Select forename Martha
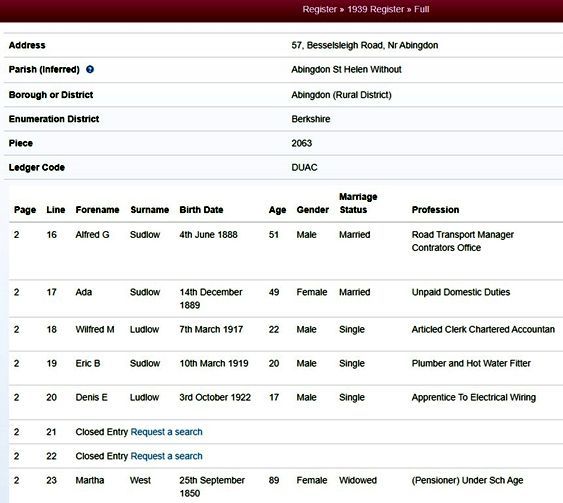This screenshot has height=503, width=563. (x=90, y=480)
